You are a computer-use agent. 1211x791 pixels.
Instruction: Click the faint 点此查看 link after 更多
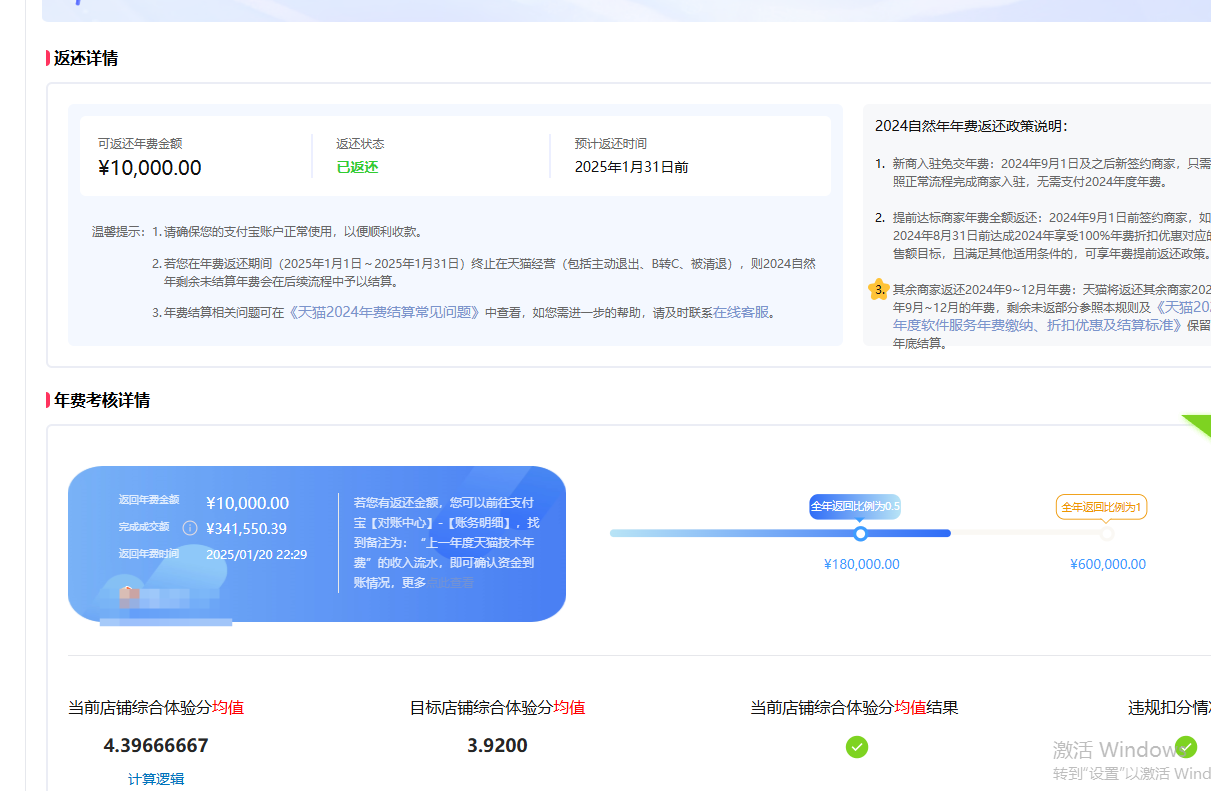452,582
